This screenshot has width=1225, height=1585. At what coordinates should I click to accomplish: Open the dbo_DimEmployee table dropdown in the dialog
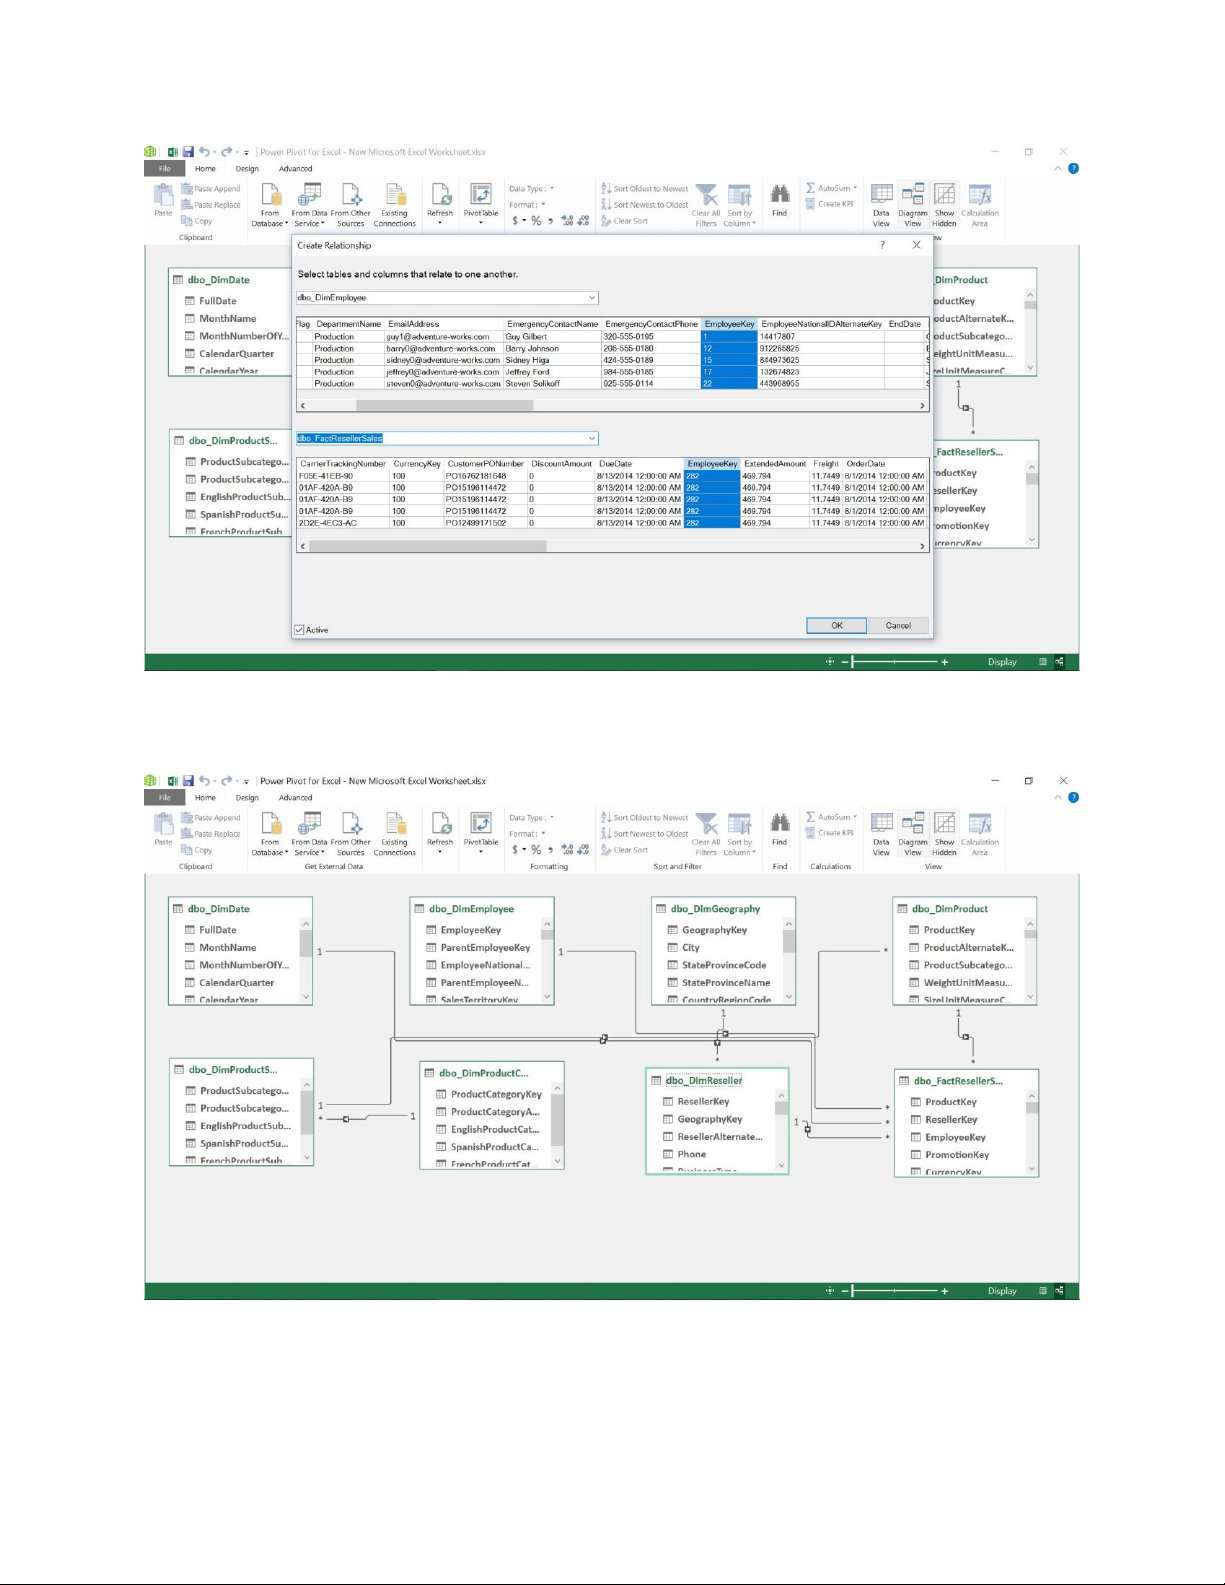tap(592, 298)
